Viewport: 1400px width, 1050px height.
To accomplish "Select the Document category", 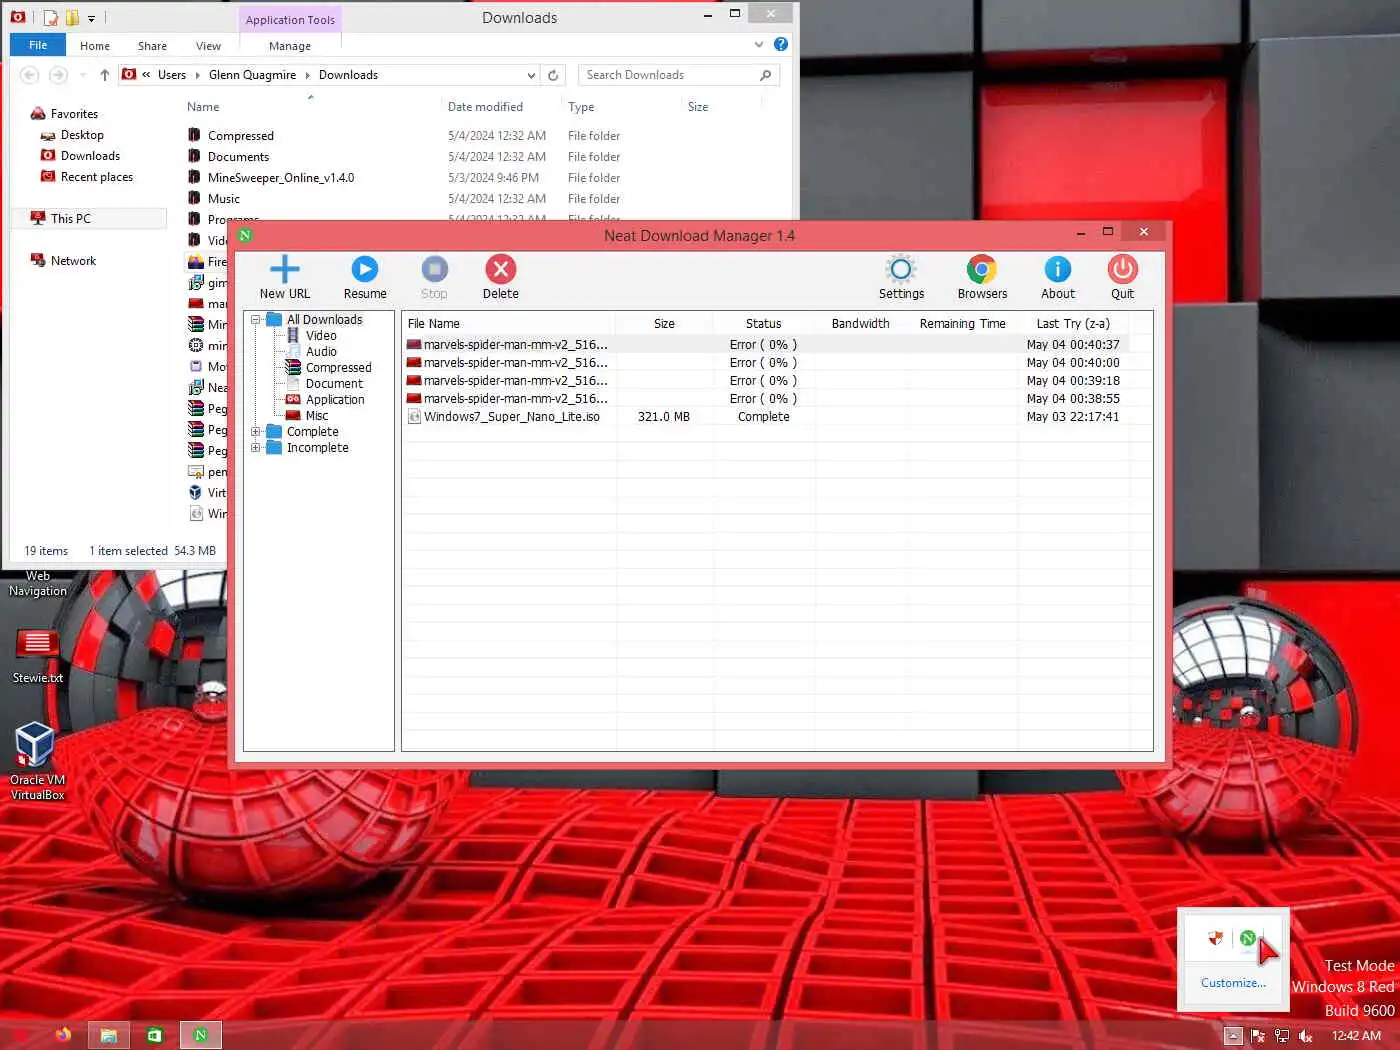I will point(334,384).
